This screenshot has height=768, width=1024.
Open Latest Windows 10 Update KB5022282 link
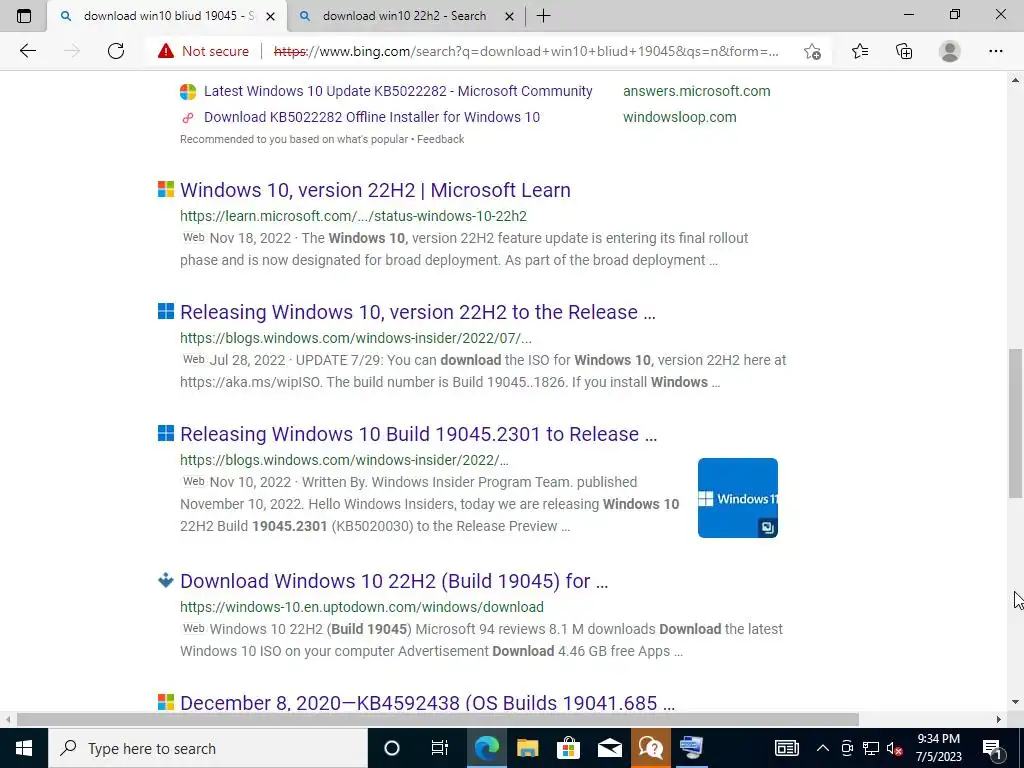[398, 91]
